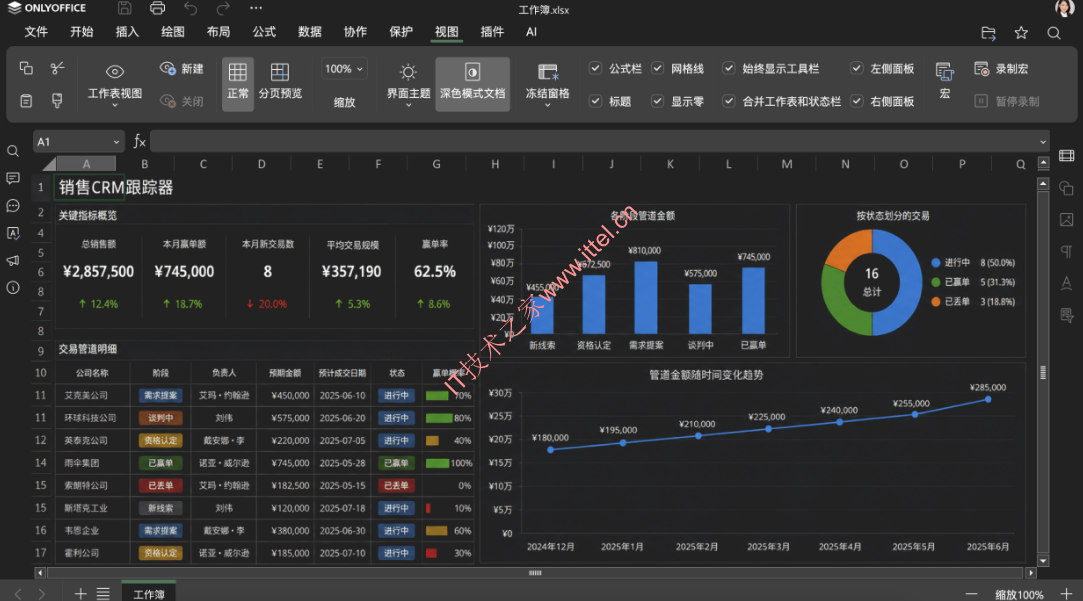Open shape settings icon in right sidebar
Image resolution: width=1083 pixels, height=601 pixels.
pos(1066,188)
